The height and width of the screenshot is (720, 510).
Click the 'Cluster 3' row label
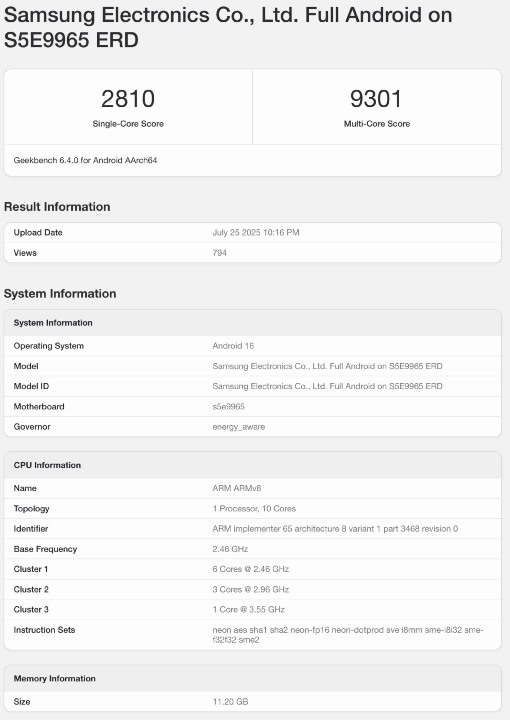pyautogui.click(x=31, y=609)
